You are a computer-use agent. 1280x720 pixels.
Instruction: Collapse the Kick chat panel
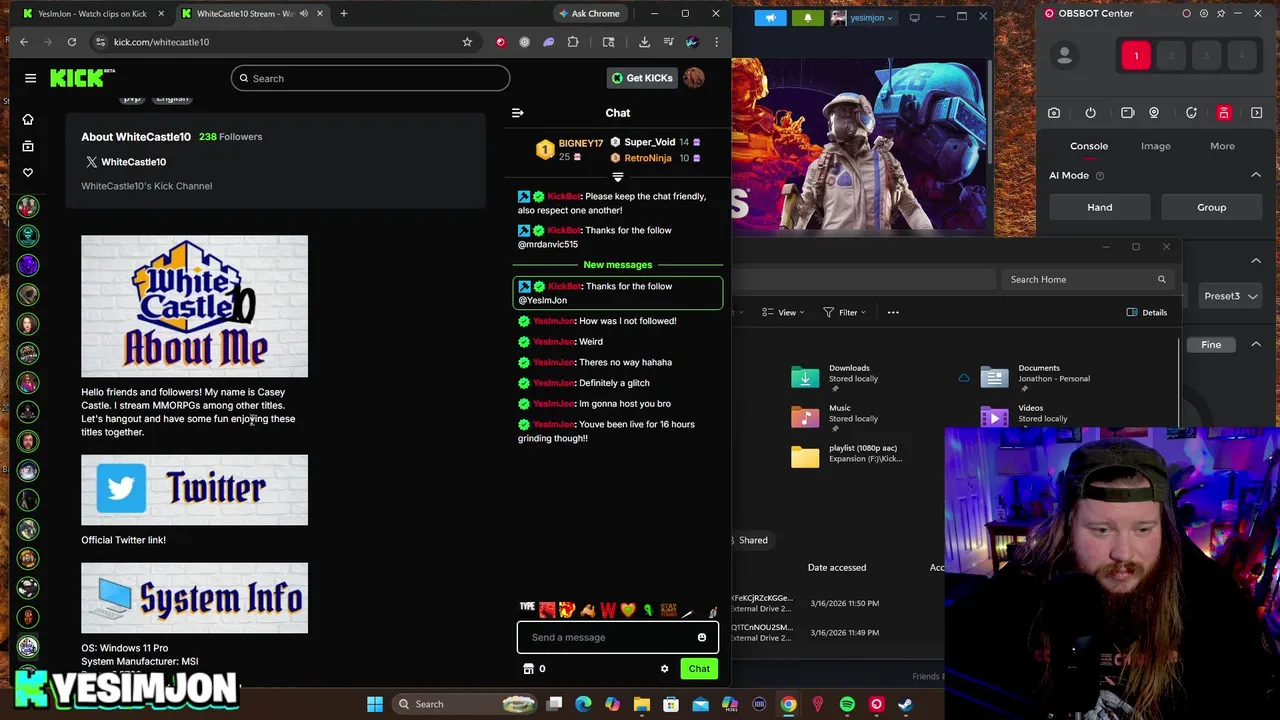517,113
